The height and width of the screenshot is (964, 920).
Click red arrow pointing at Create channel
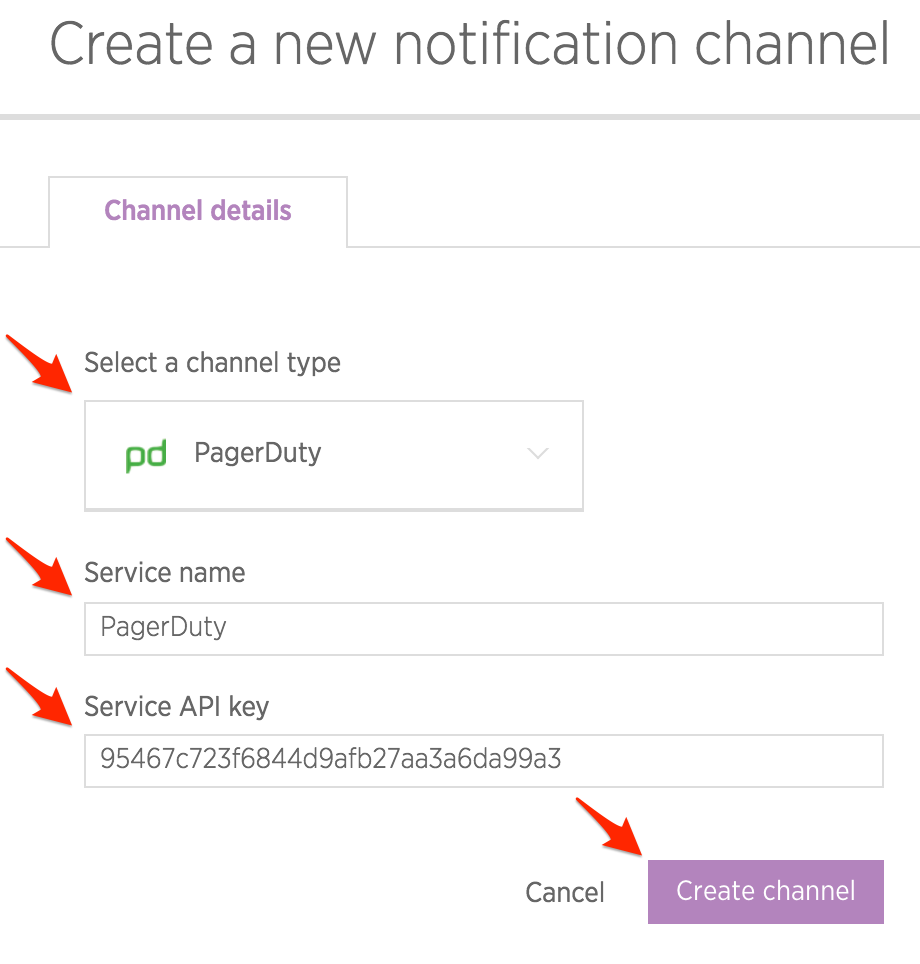(x=610, y=825)
